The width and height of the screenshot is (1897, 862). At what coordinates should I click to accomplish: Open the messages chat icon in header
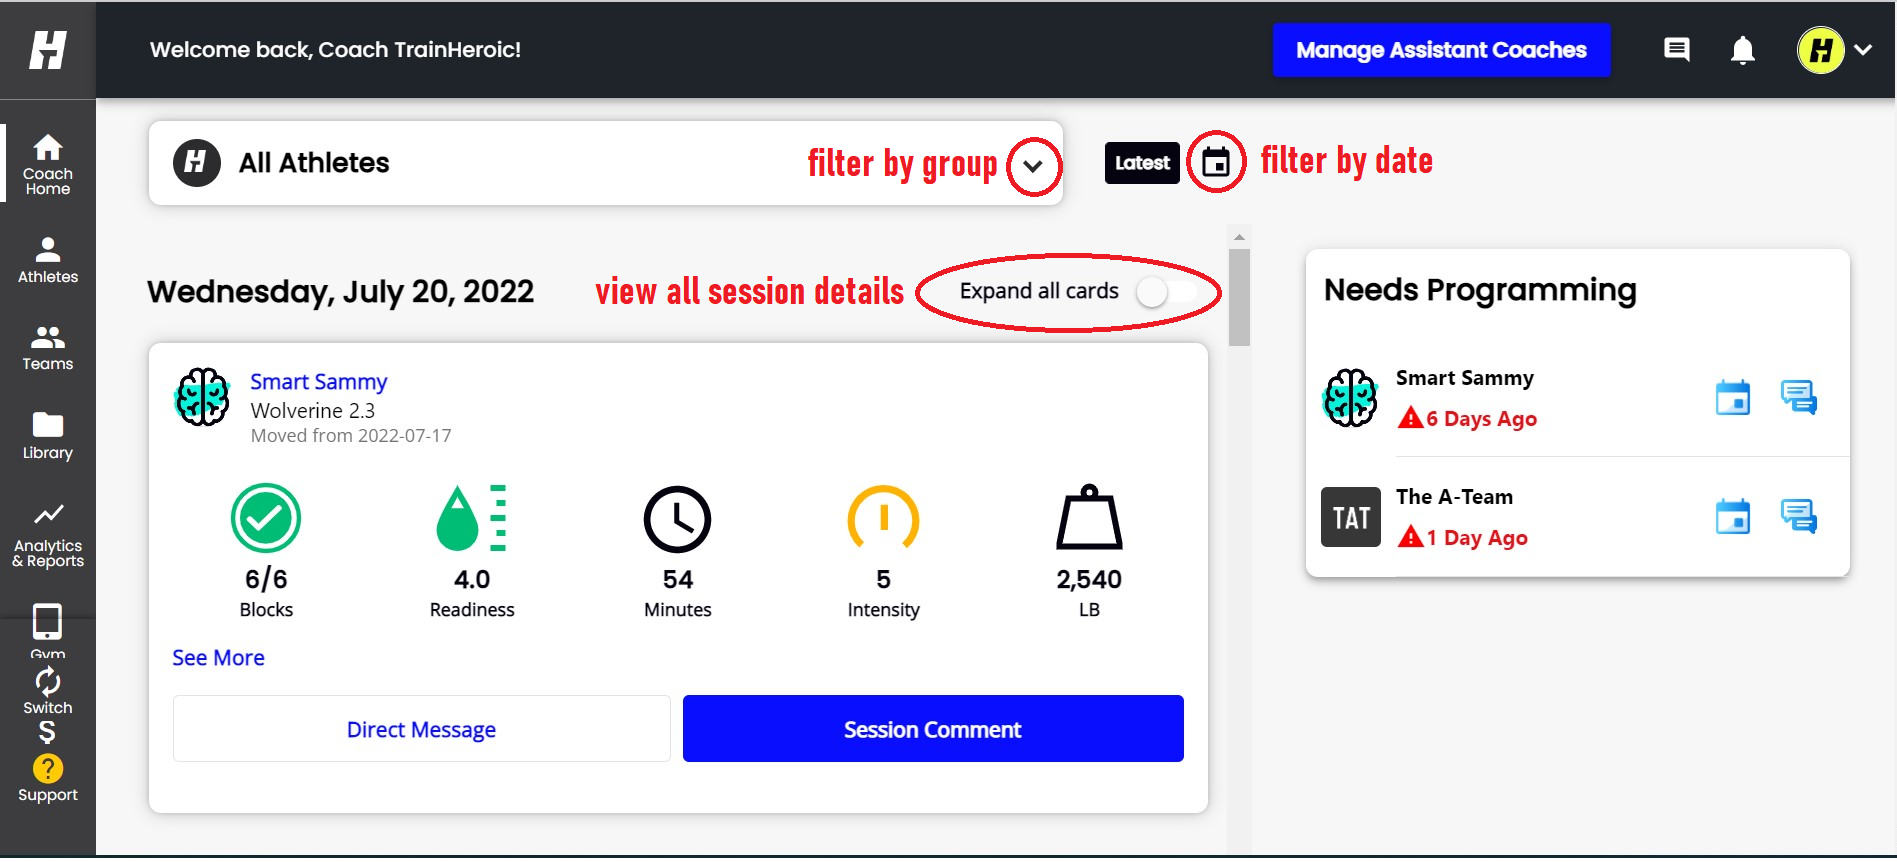click(1677, 49)
